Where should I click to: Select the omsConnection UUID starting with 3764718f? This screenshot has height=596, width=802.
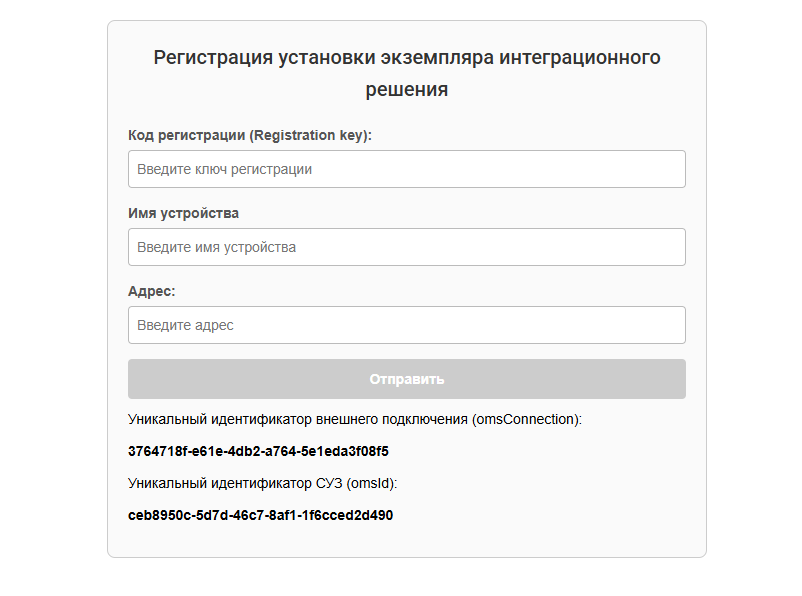click(258, 451)
